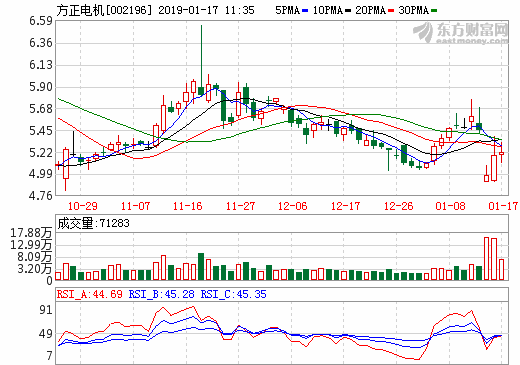Screen dimensions: 520x365
Task: Click the 11-16 date axis label
Action: [x=187, y=206]
